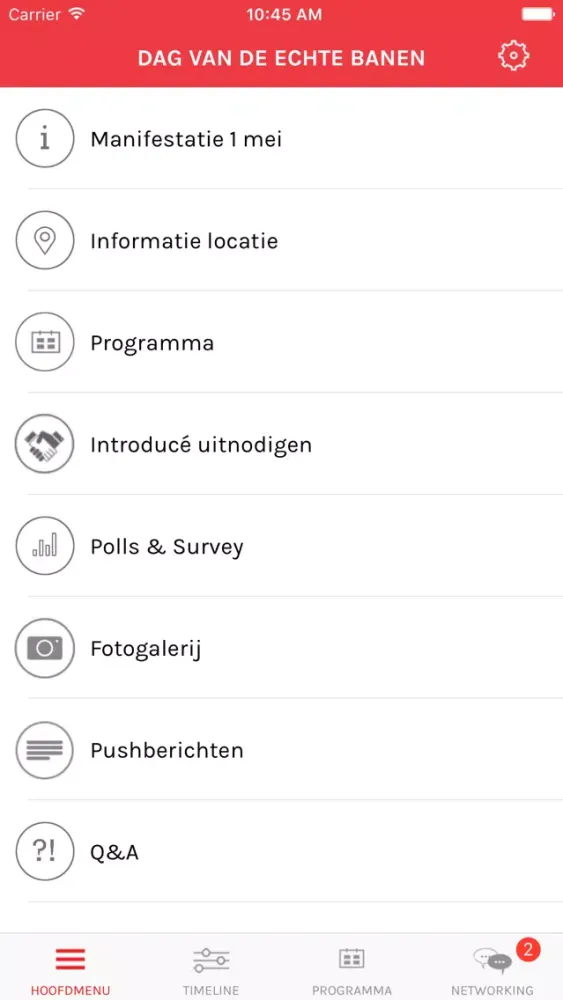Open Informatie locatie entry
The height and width of the screenshot is (1000, 563).
(x=281, y=240)
